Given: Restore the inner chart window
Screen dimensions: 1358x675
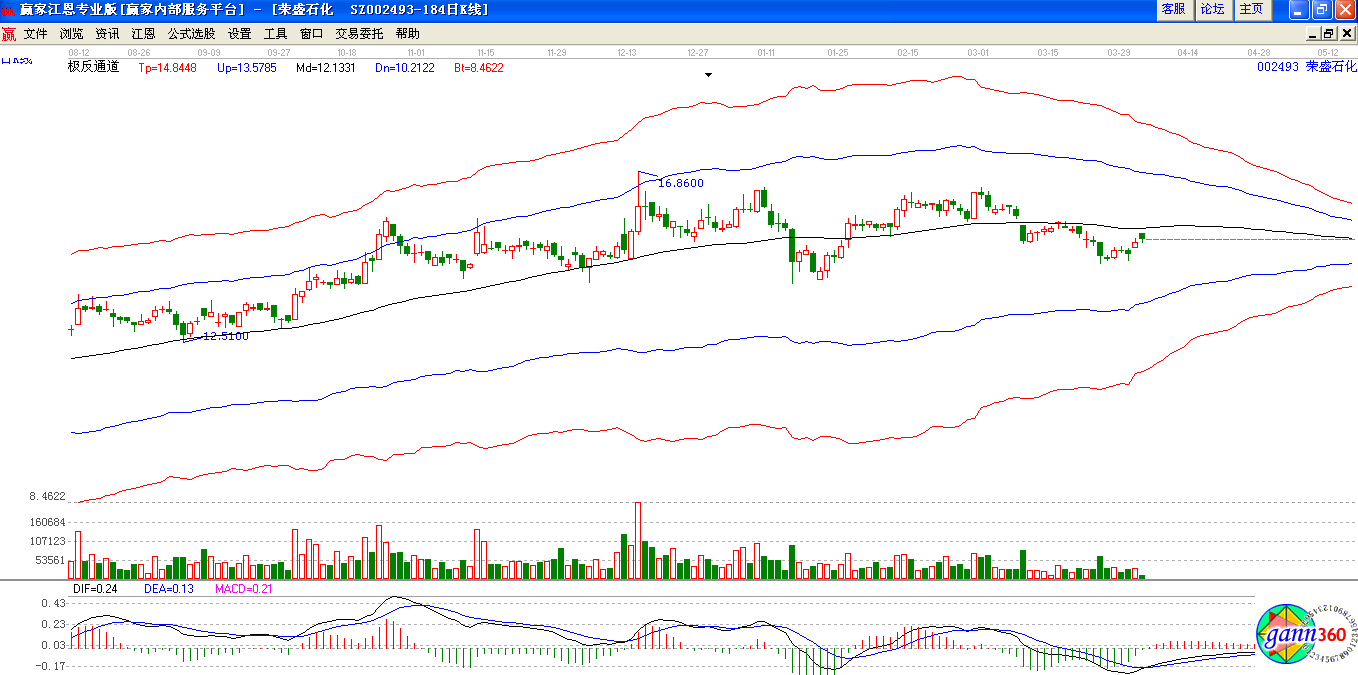Looking at the screenshot, I should [x=1329, y=34].
